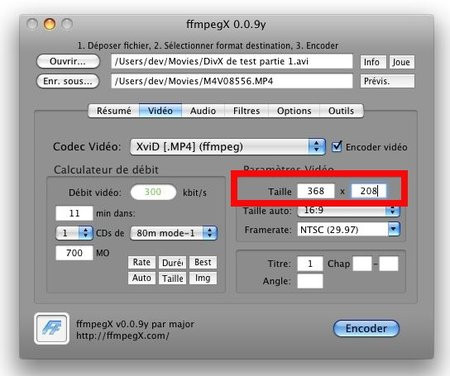This screenshot has width=450, height=376.
Task: Switch to the Résumé tab
Action: (x=114, y=111)
